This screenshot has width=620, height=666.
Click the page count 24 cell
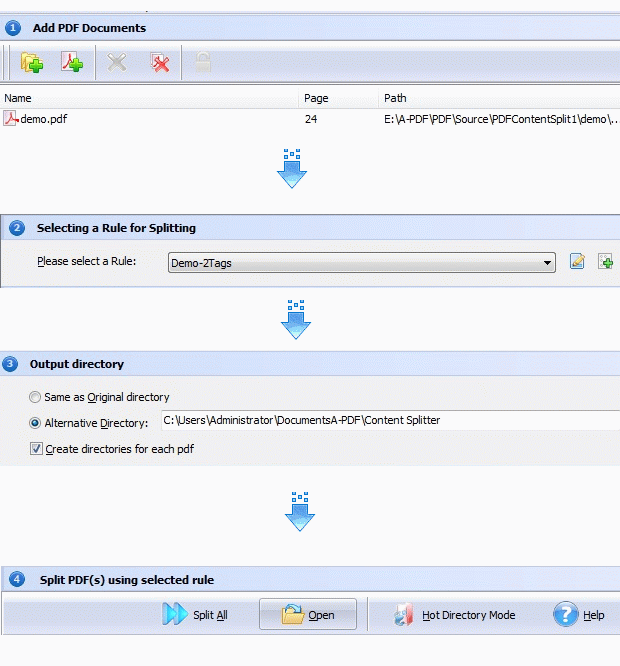click(x=311, y=119)
